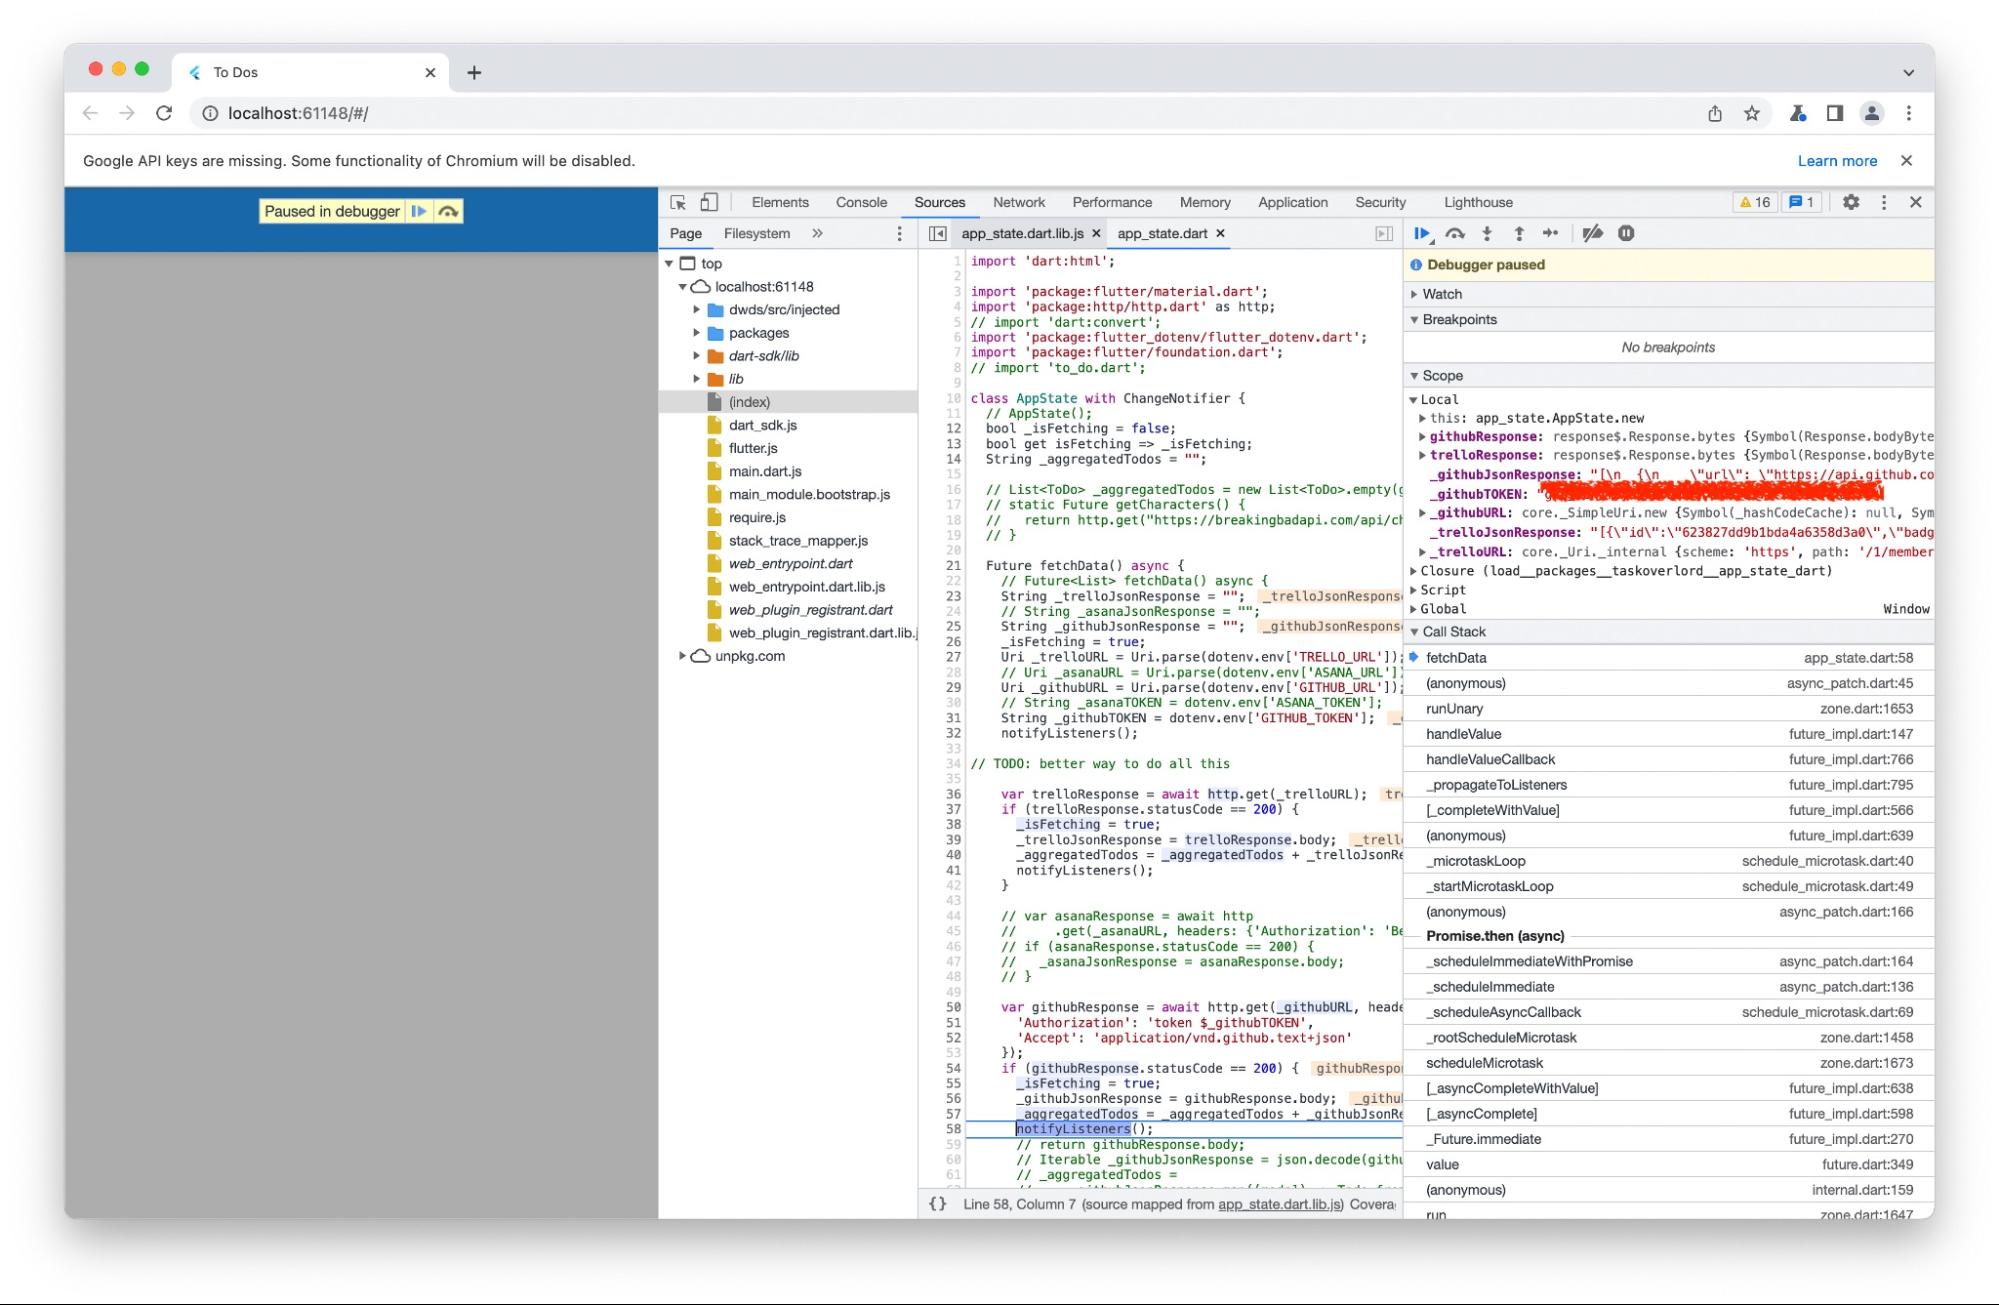The height and width of the screenshot is (1305, 1999).
Task: Select the inspect element picker tool
Action: pyautogui.click(x=676, y=202)
